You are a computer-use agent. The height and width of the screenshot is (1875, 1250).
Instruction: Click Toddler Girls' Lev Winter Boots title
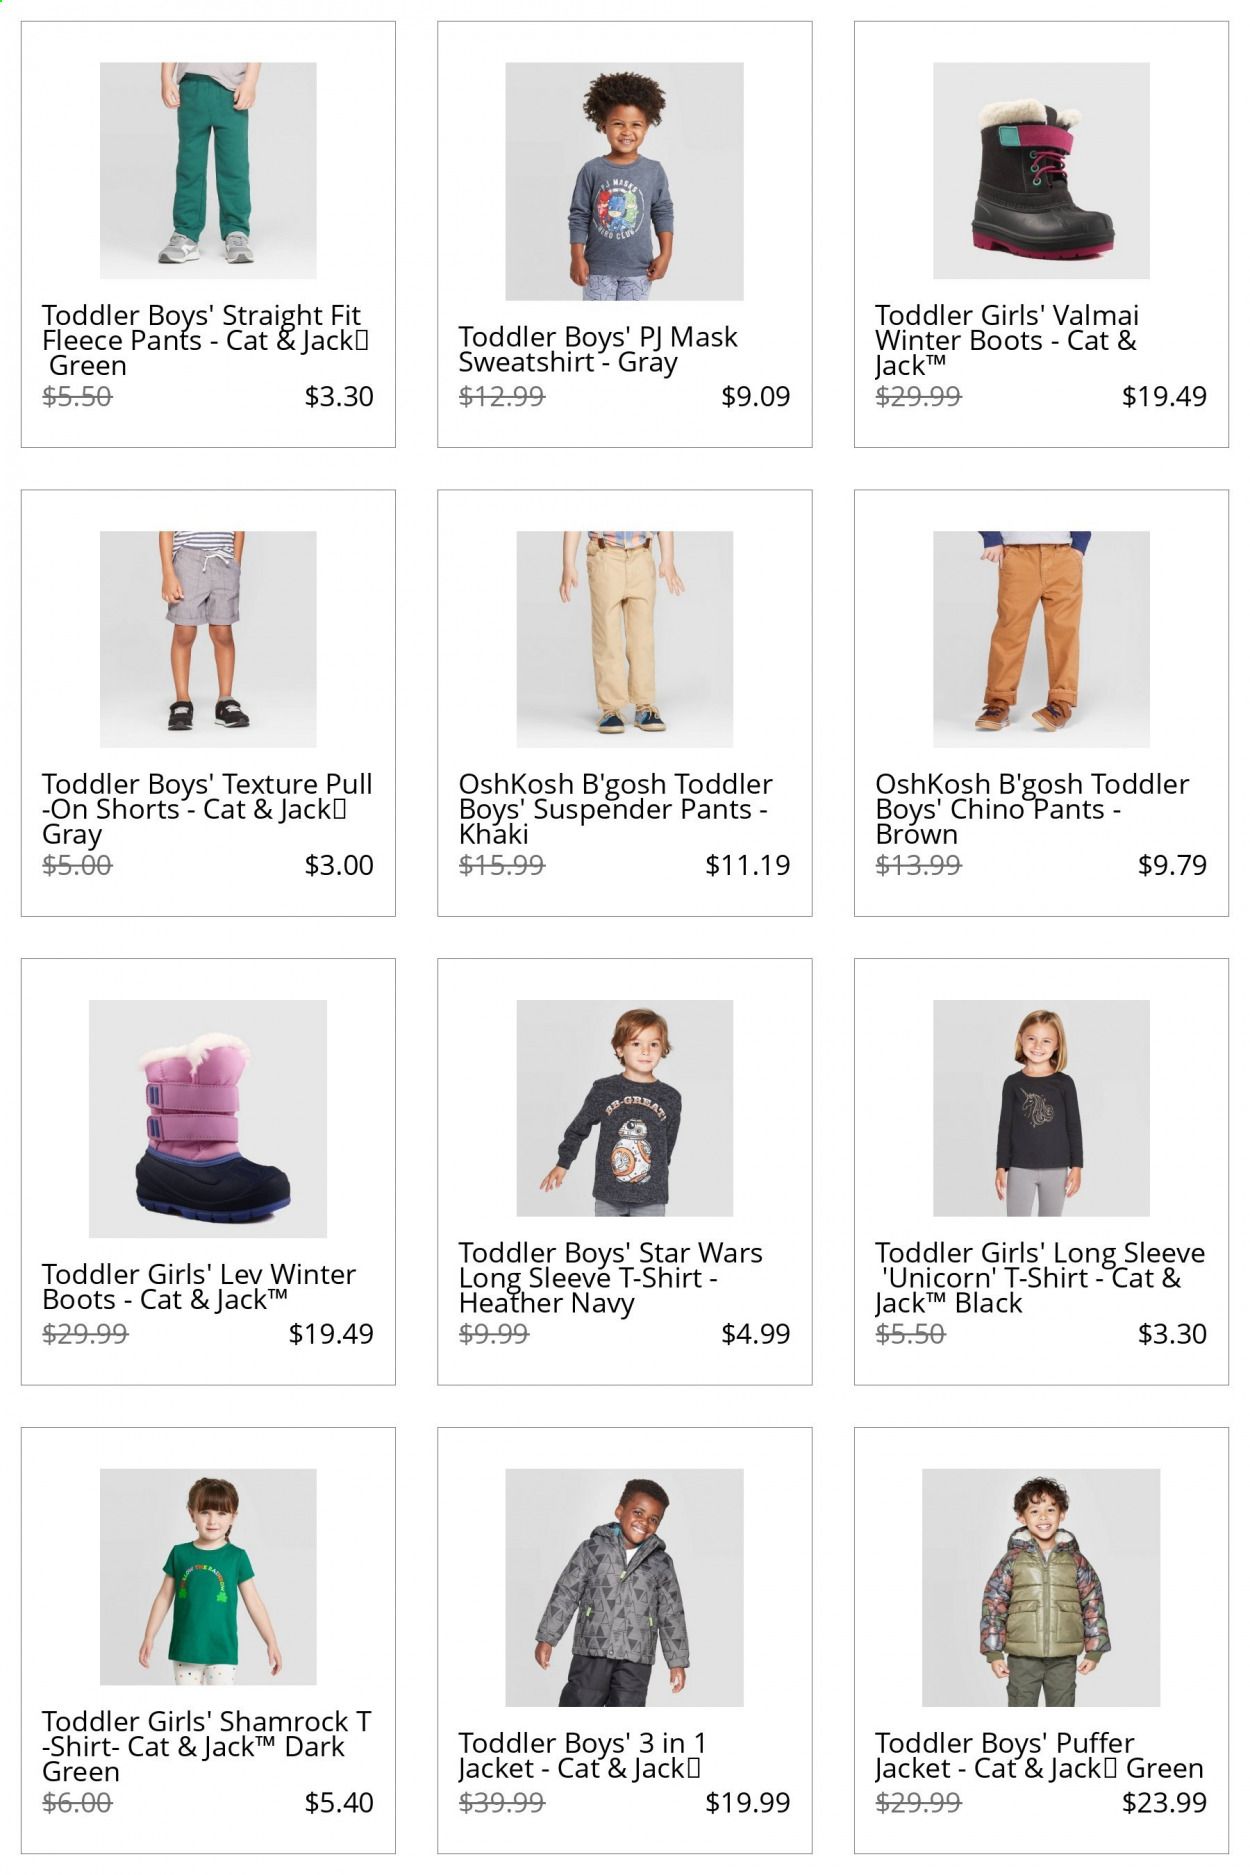(199, 1287)
